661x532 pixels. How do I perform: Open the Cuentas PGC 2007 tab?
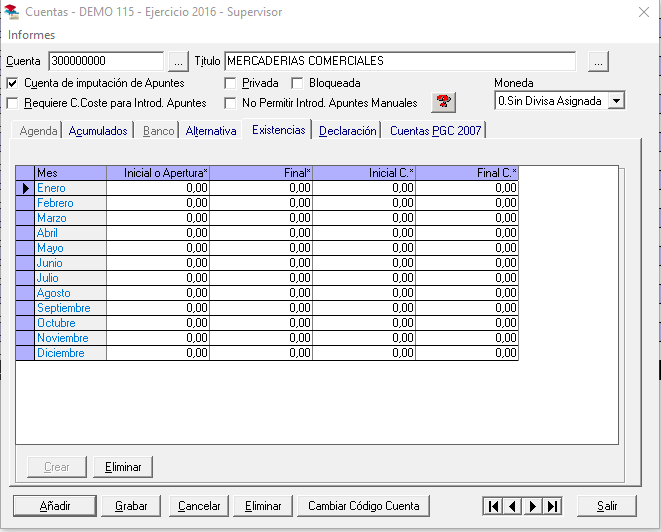click(435, 131)
